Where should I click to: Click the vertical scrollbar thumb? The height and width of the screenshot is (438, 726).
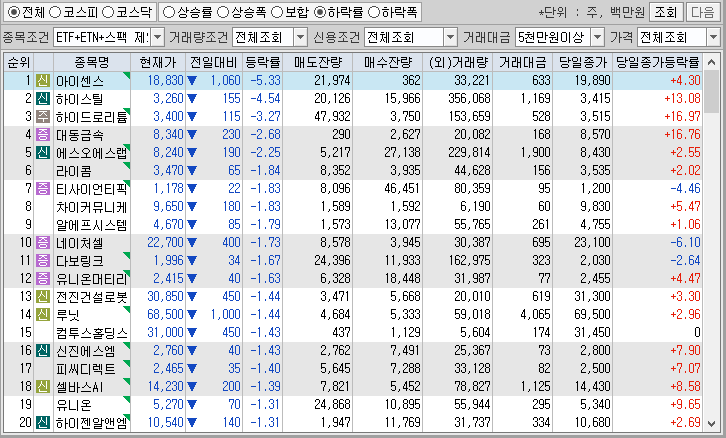pos(711,91)
